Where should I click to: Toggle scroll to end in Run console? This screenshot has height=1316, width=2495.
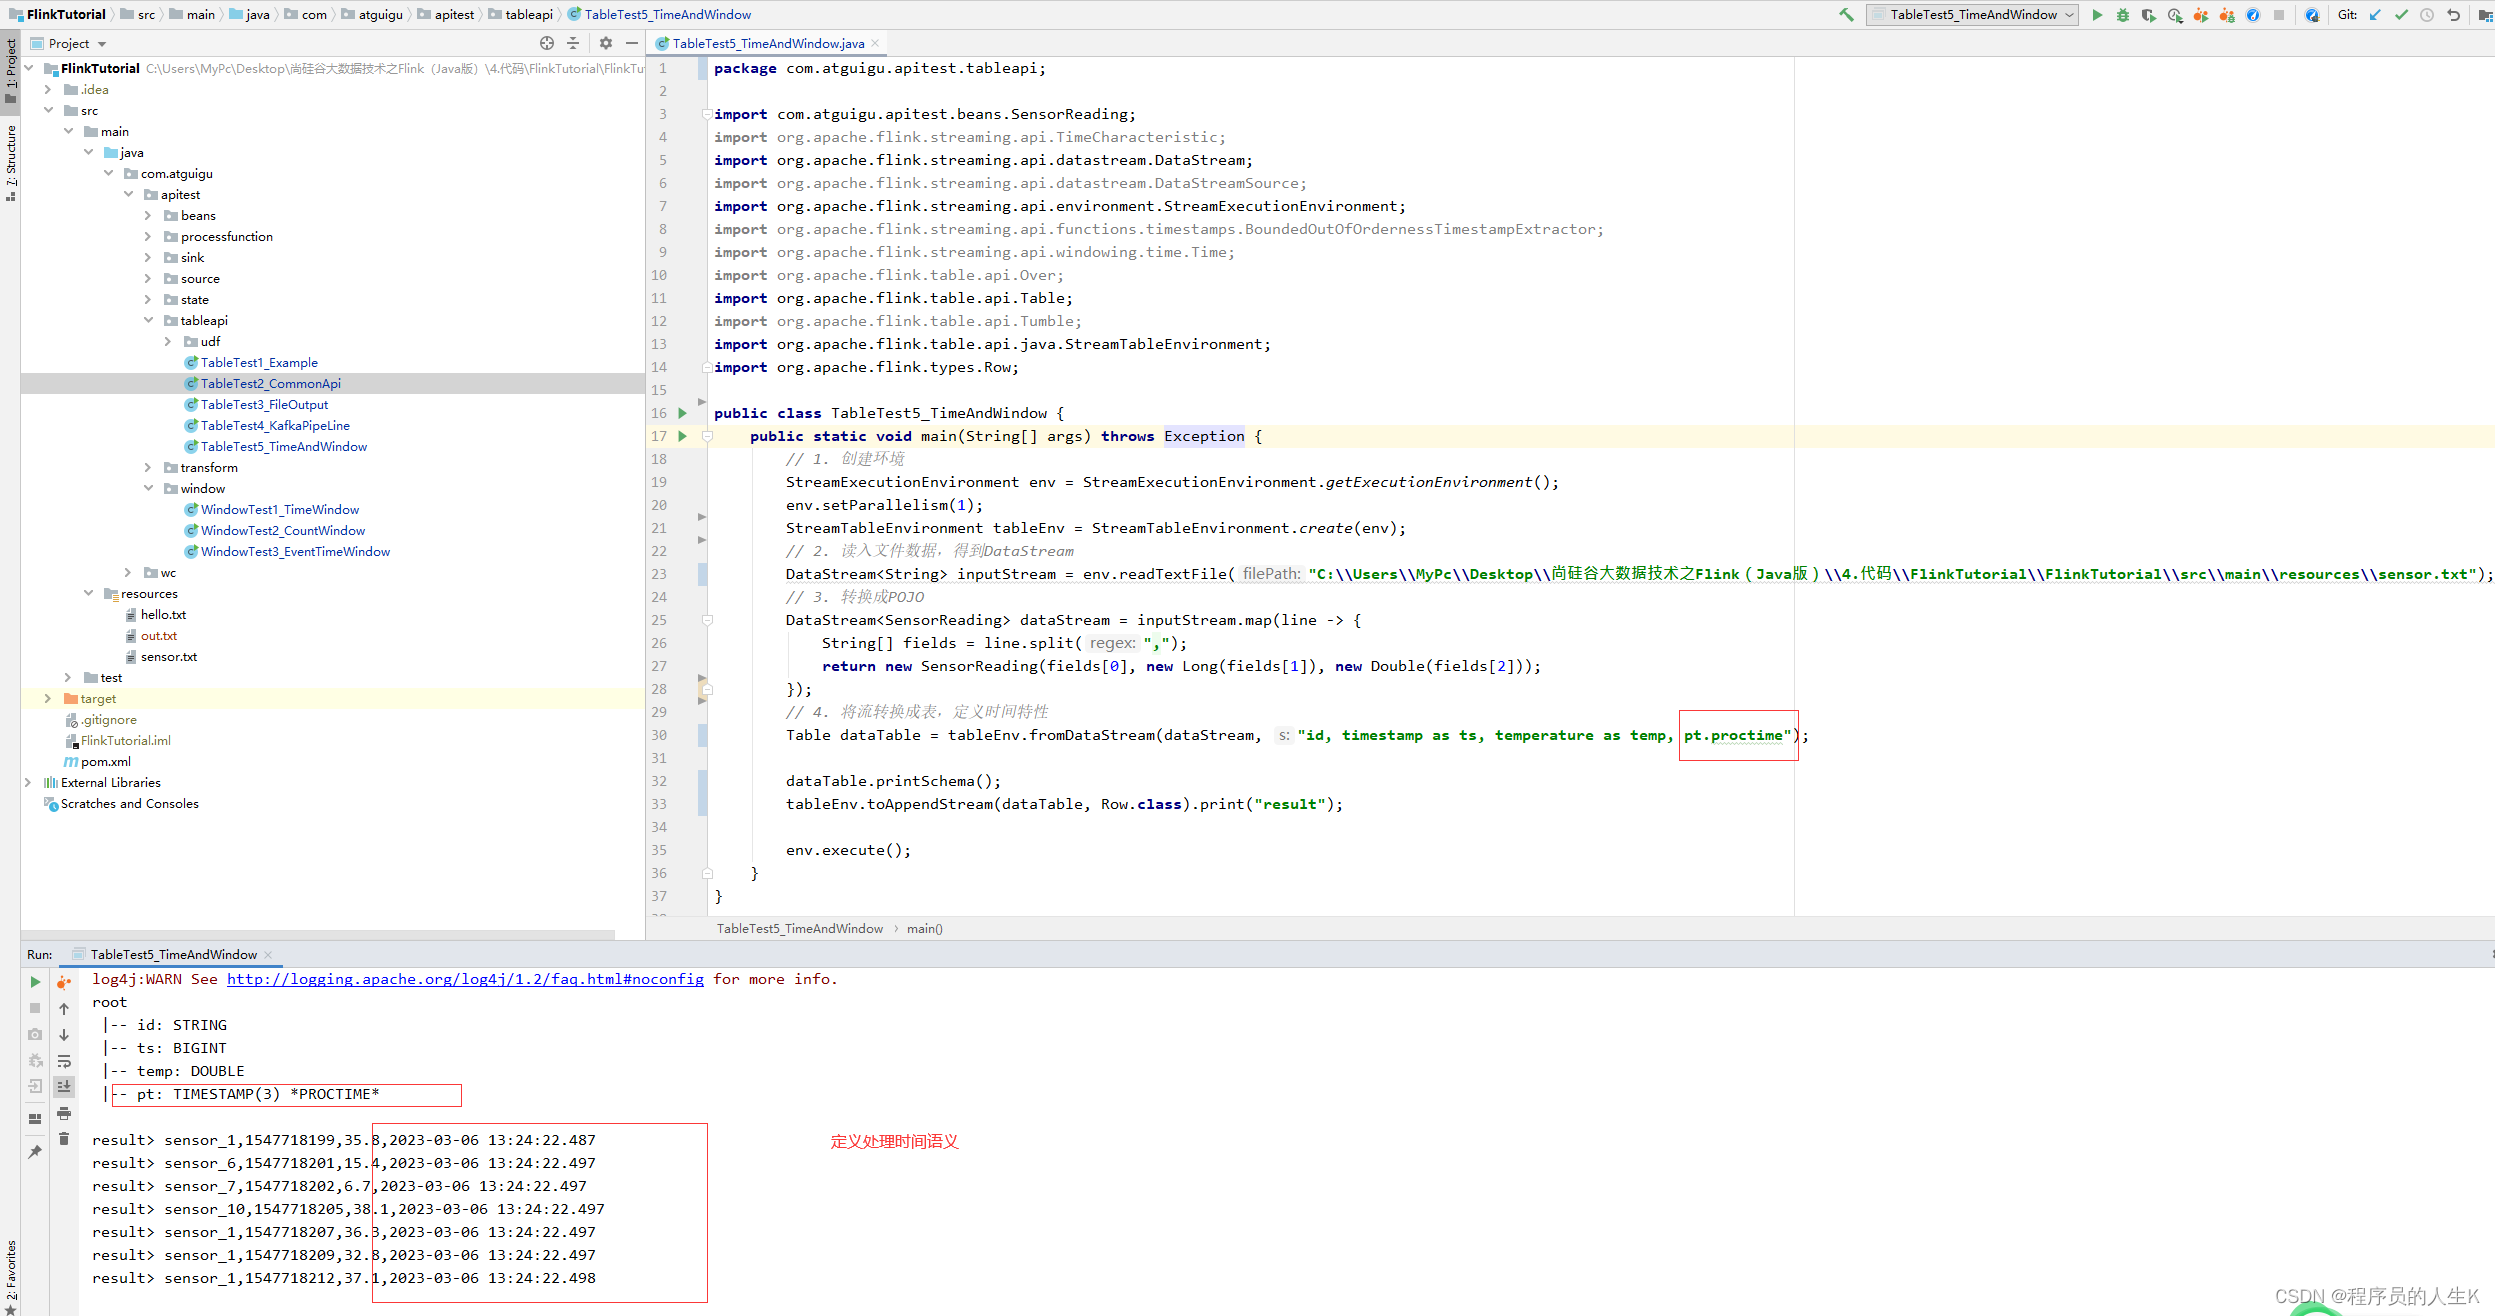click(64, 1086)
